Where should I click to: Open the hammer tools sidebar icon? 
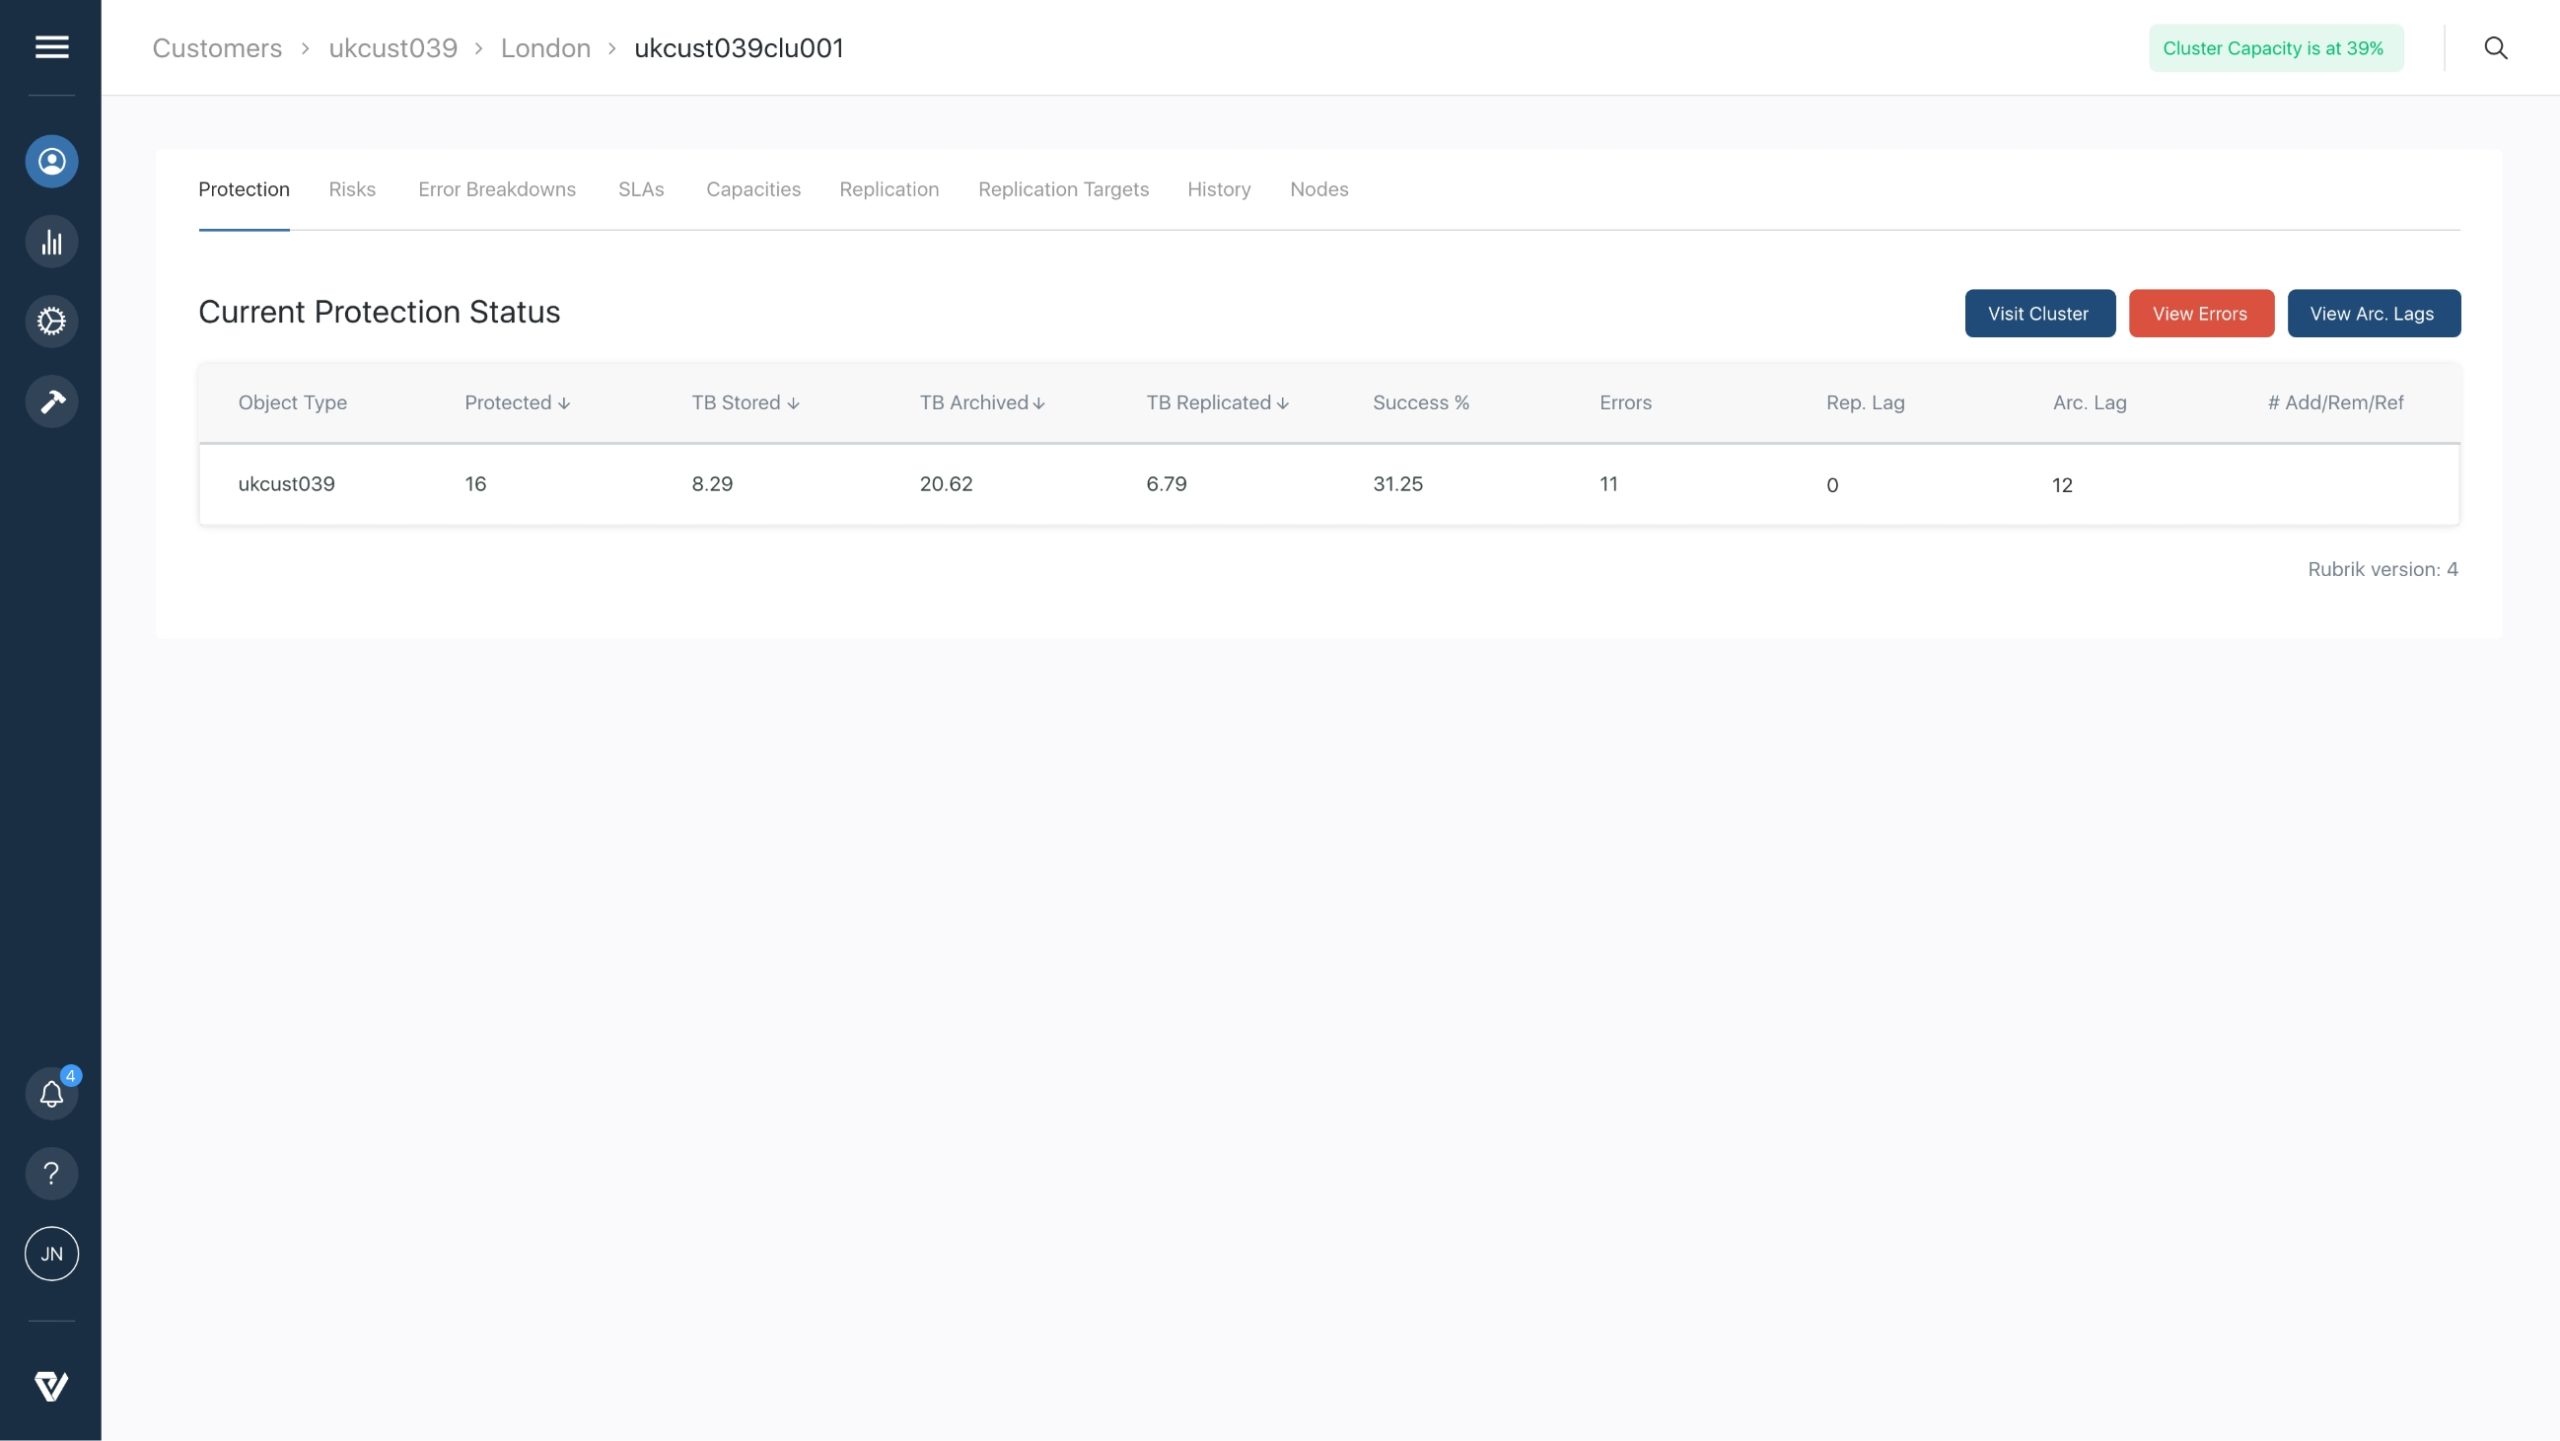pyautogui.click(x=51, y=401)
